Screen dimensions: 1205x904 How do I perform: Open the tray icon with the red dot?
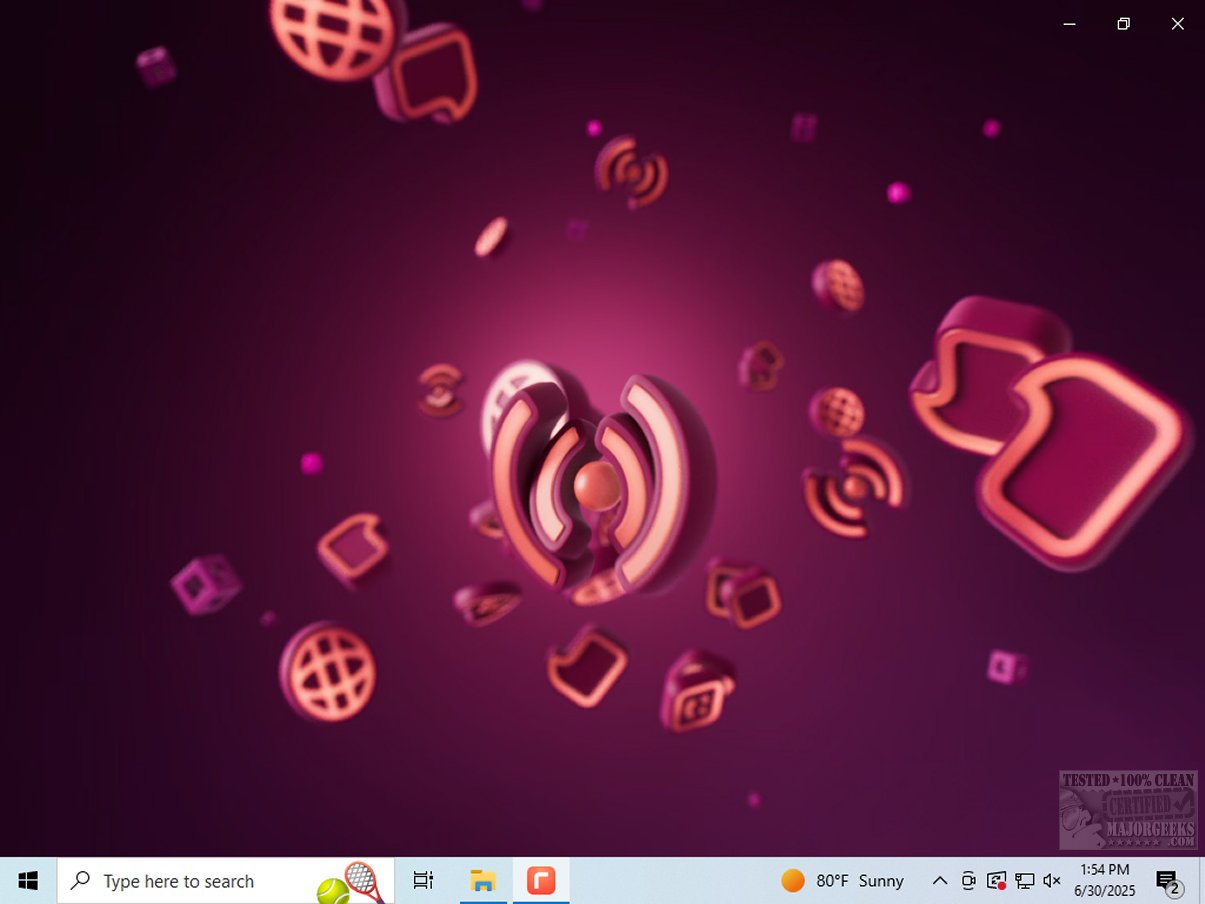996,881
